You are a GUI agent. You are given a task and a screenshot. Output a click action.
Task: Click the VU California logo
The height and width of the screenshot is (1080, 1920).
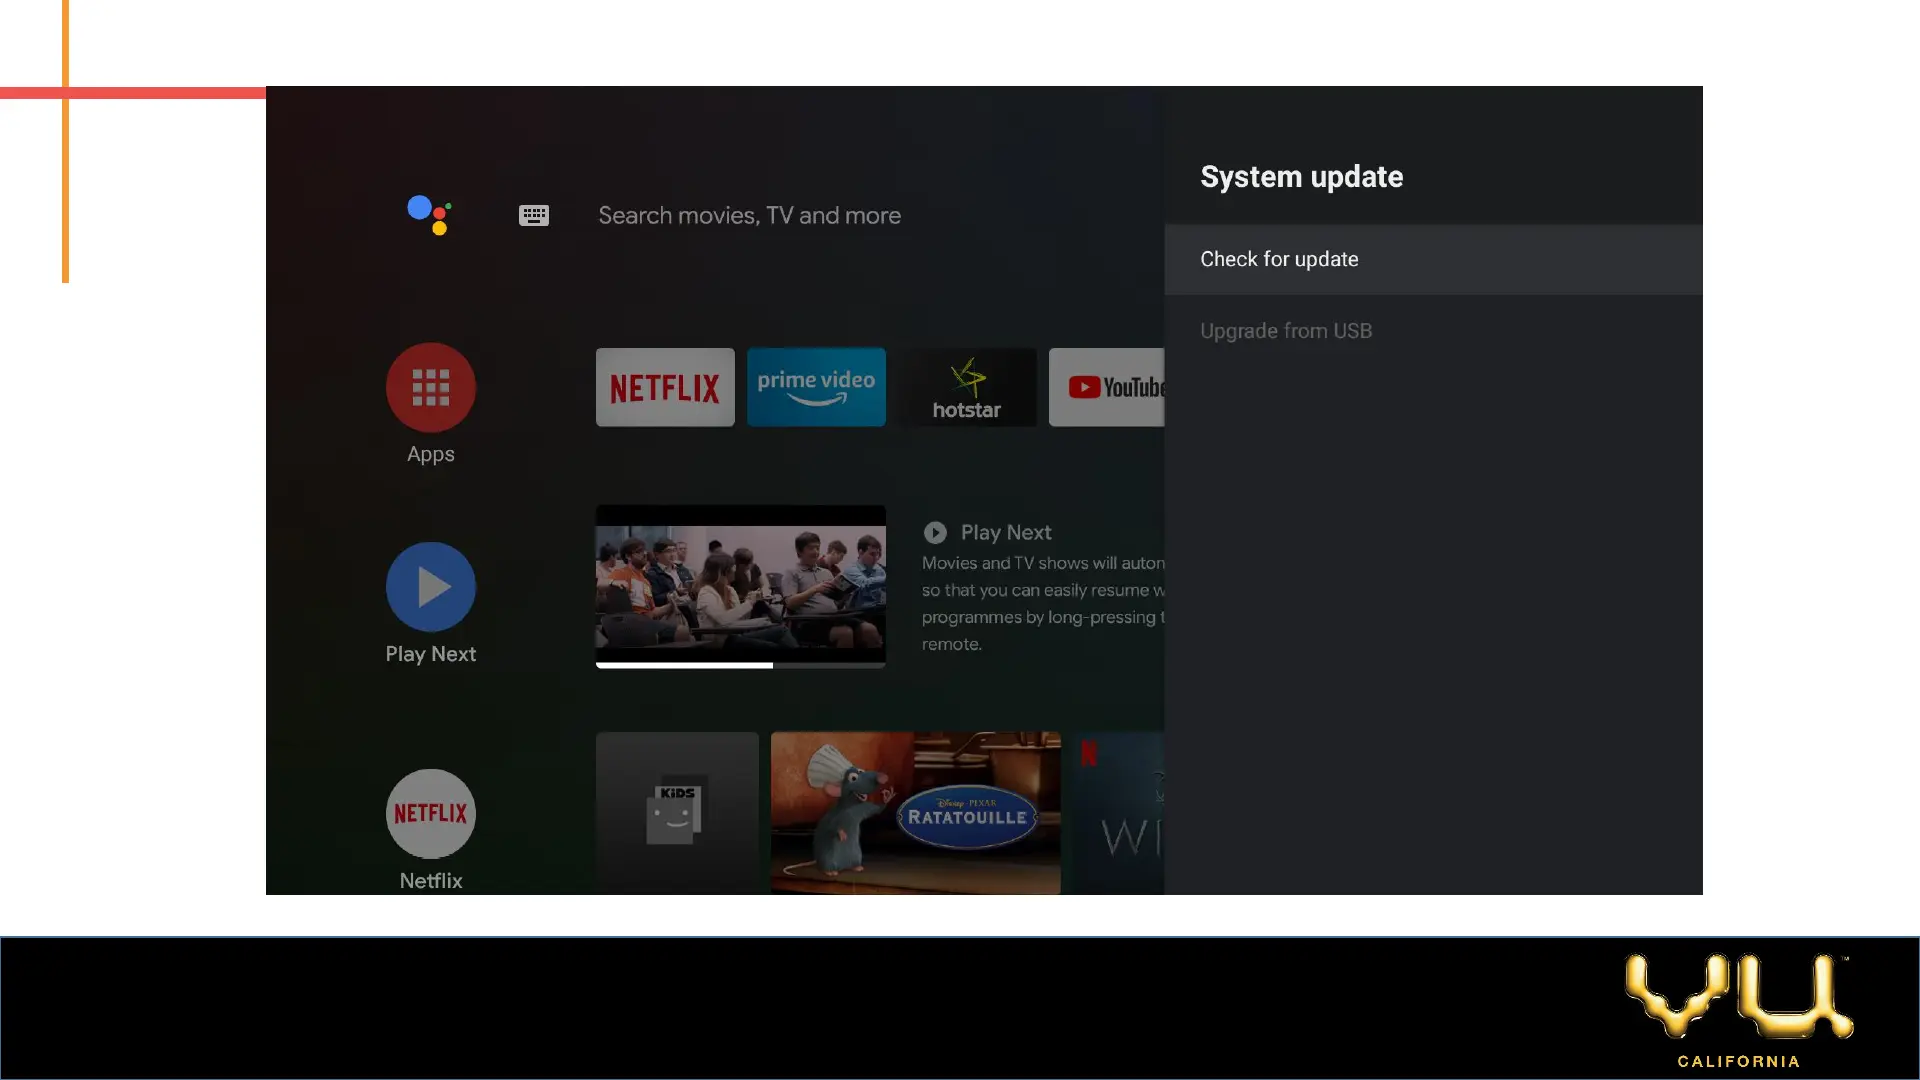pyautogui.click(x=1739, y=1009)
